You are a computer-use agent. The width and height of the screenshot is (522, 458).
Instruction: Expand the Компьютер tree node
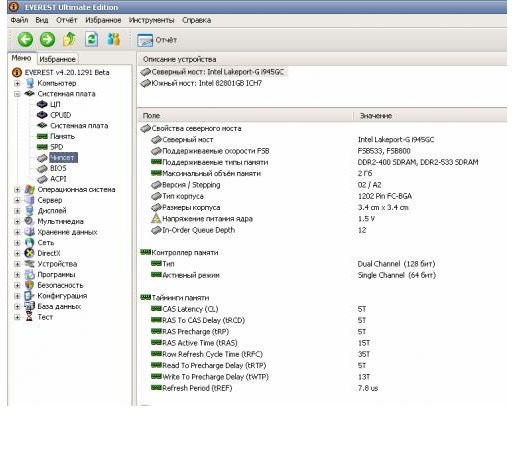(x=17, y=83)
